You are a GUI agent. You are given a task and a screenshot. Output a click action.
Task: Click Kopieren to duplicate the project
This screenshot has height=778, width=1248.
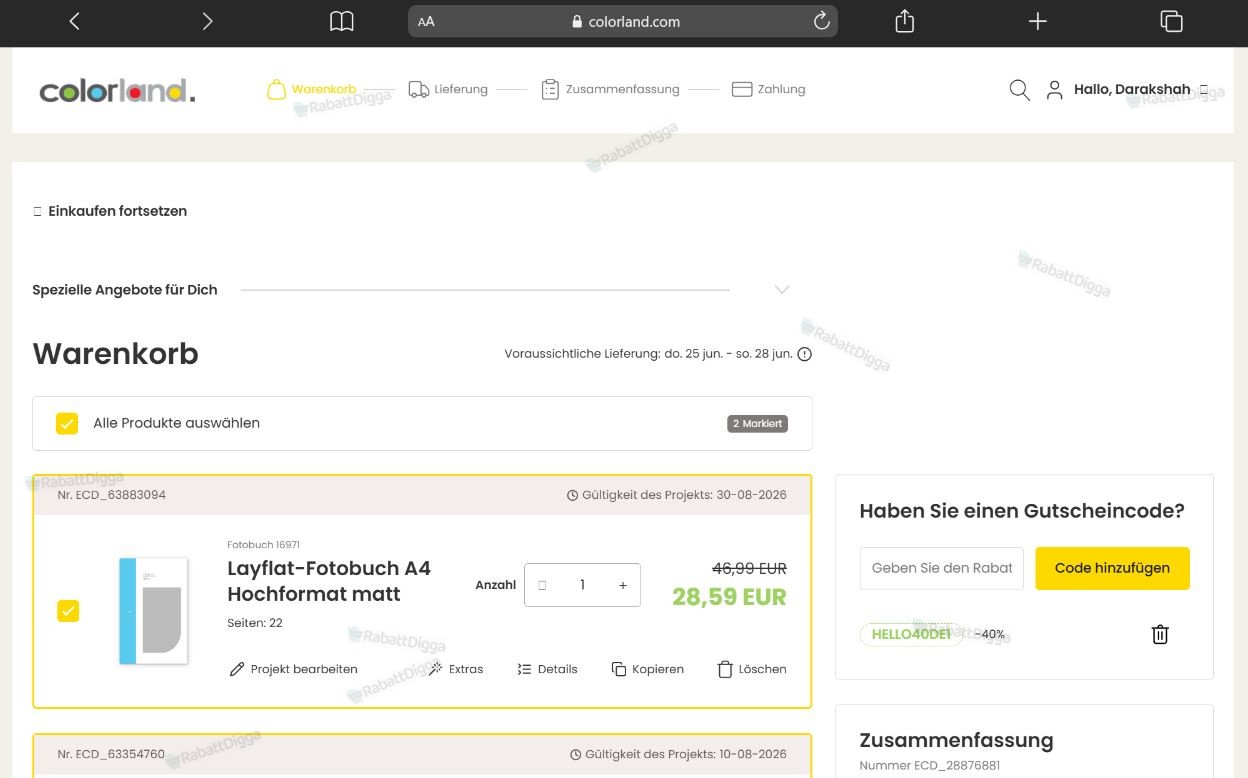coord(647,669)
